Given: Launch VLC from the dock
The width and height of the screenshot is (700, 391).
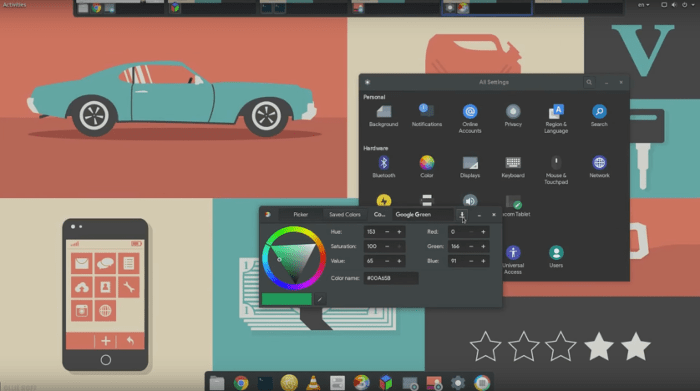Looking at the screenshot, I should (x=313, y=383).
